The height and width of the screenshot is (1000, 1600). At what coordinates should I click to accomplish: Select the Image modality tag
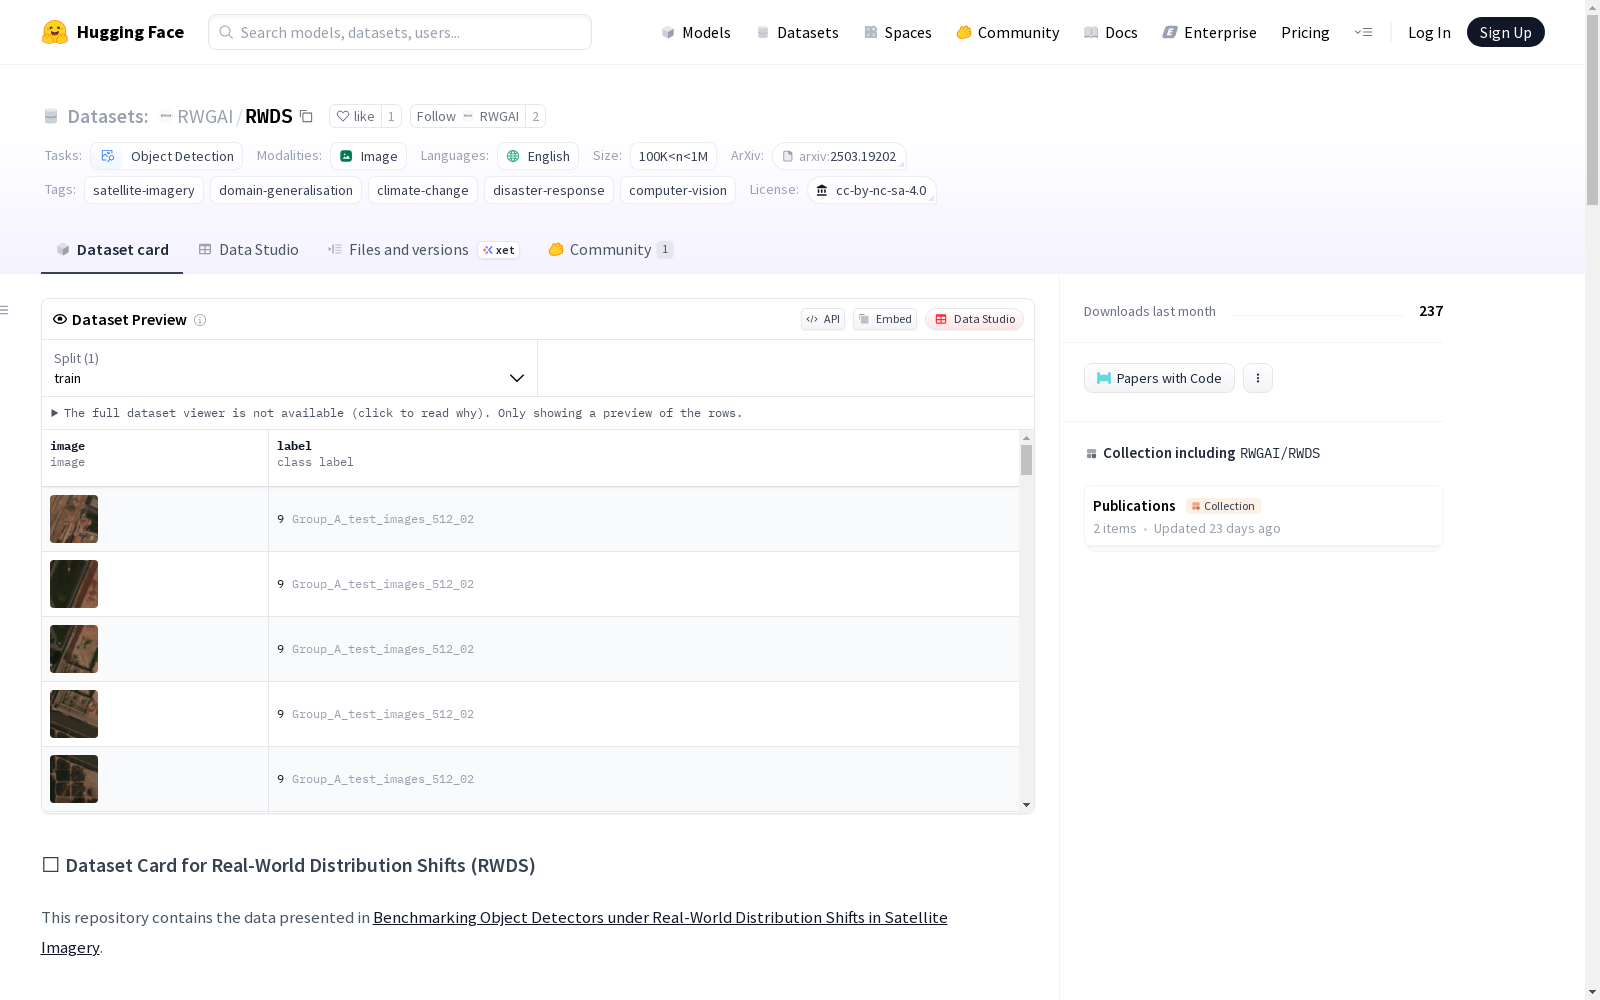click(368, 156)
